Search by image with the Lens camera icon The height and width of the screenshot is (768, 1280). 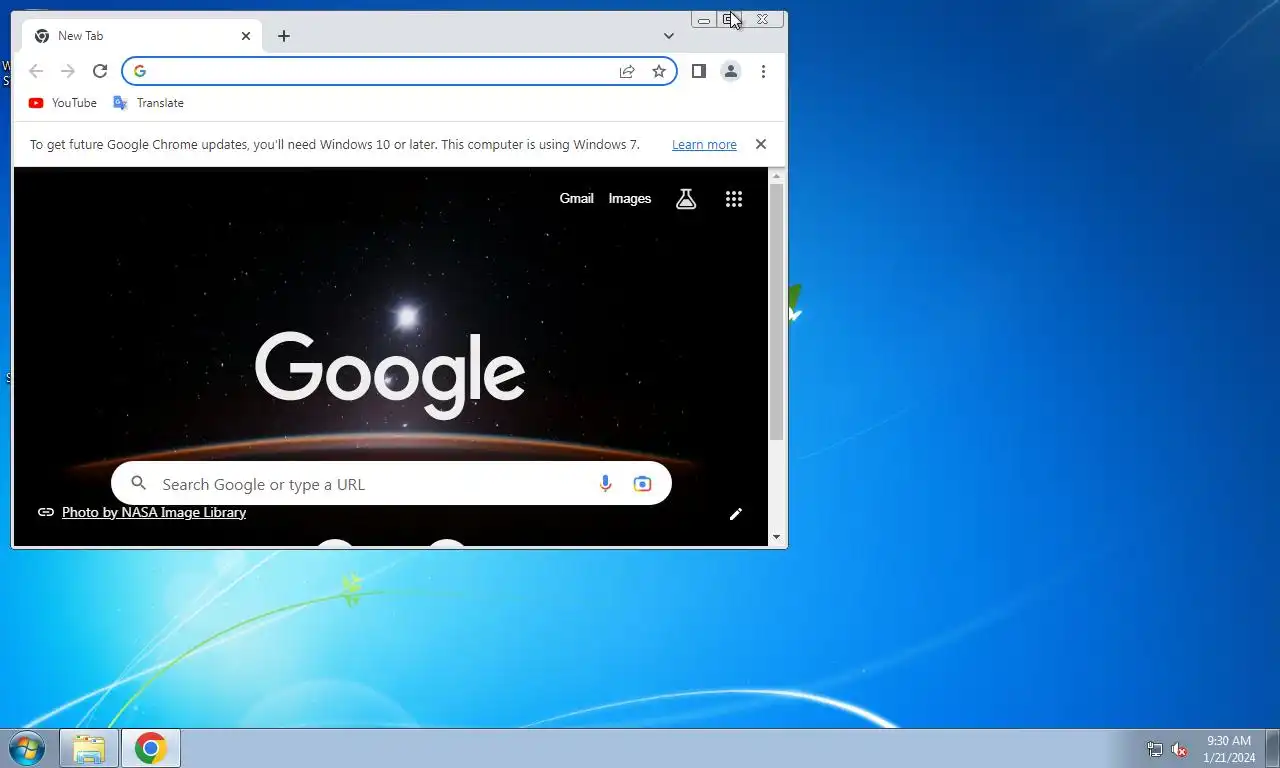(642, 484)
